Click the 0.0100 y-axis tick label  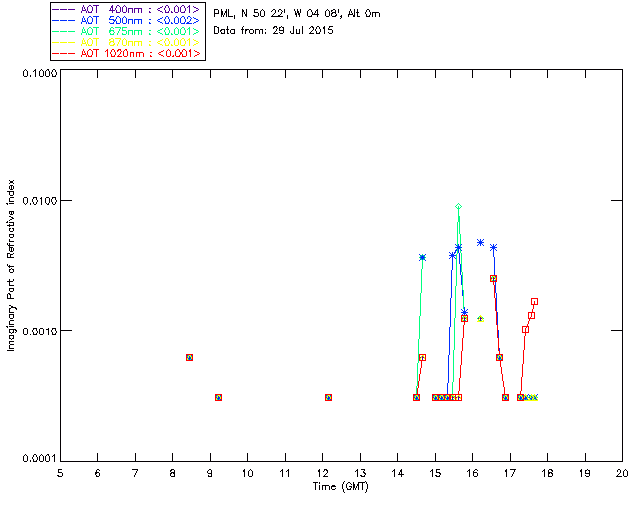point(39,200)
